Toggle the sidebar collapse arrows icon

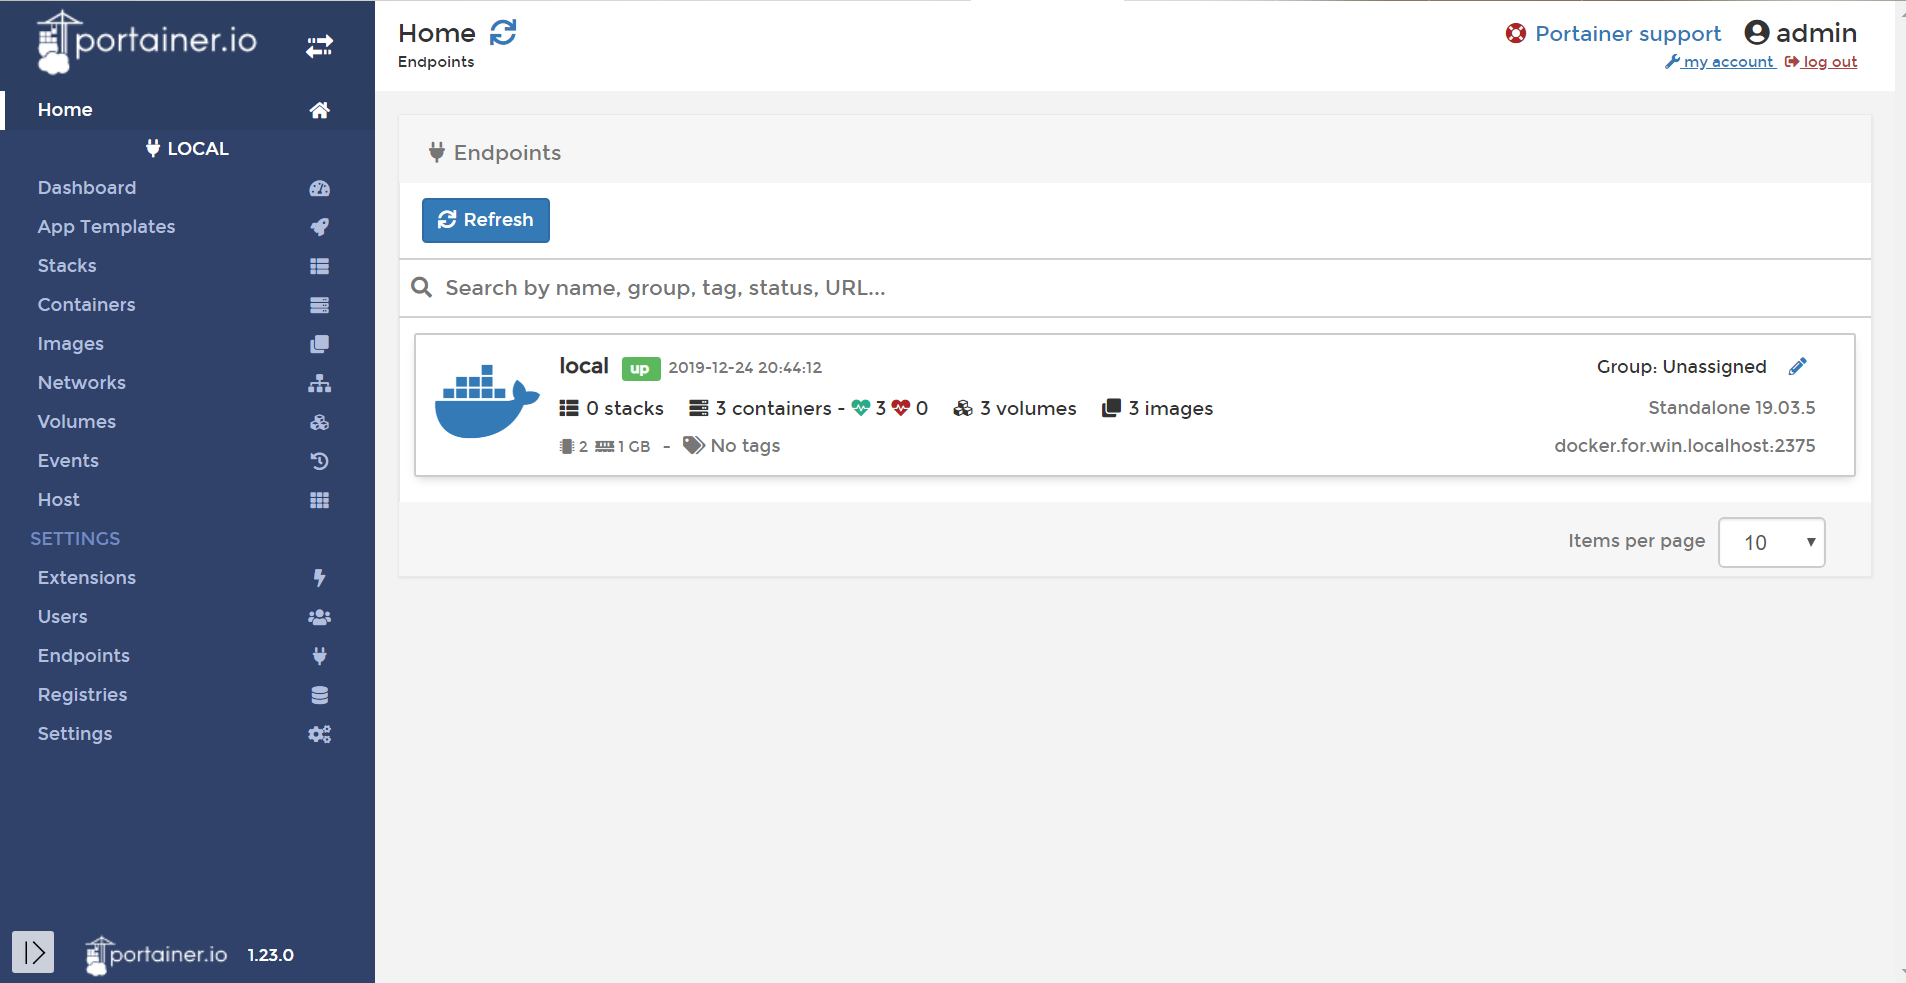pos(319,46)
